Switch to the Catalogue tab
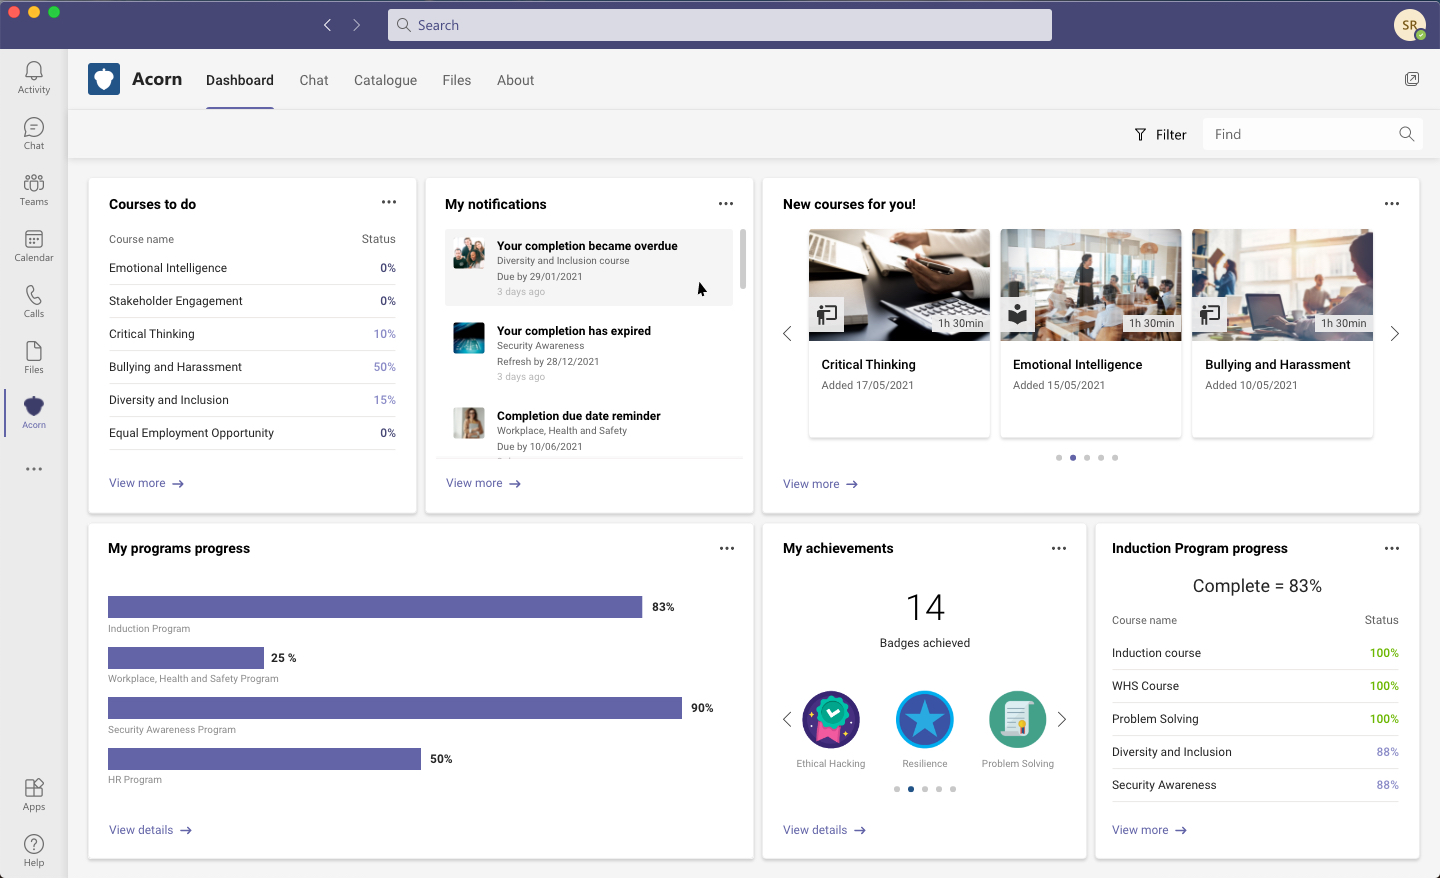This screenshot has height=878, width=1440. pos(385,80)
